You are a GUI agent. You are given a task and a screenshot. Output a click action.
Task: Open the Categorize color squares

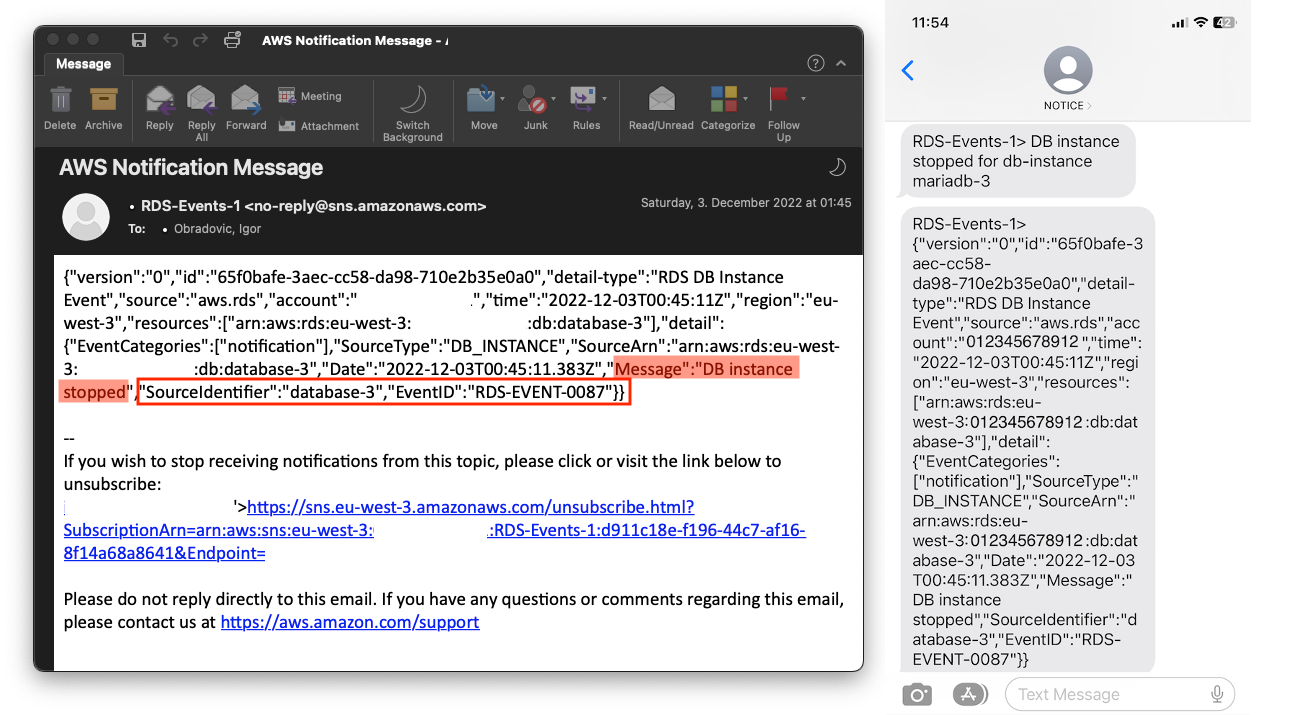click(x=723, y=99)
